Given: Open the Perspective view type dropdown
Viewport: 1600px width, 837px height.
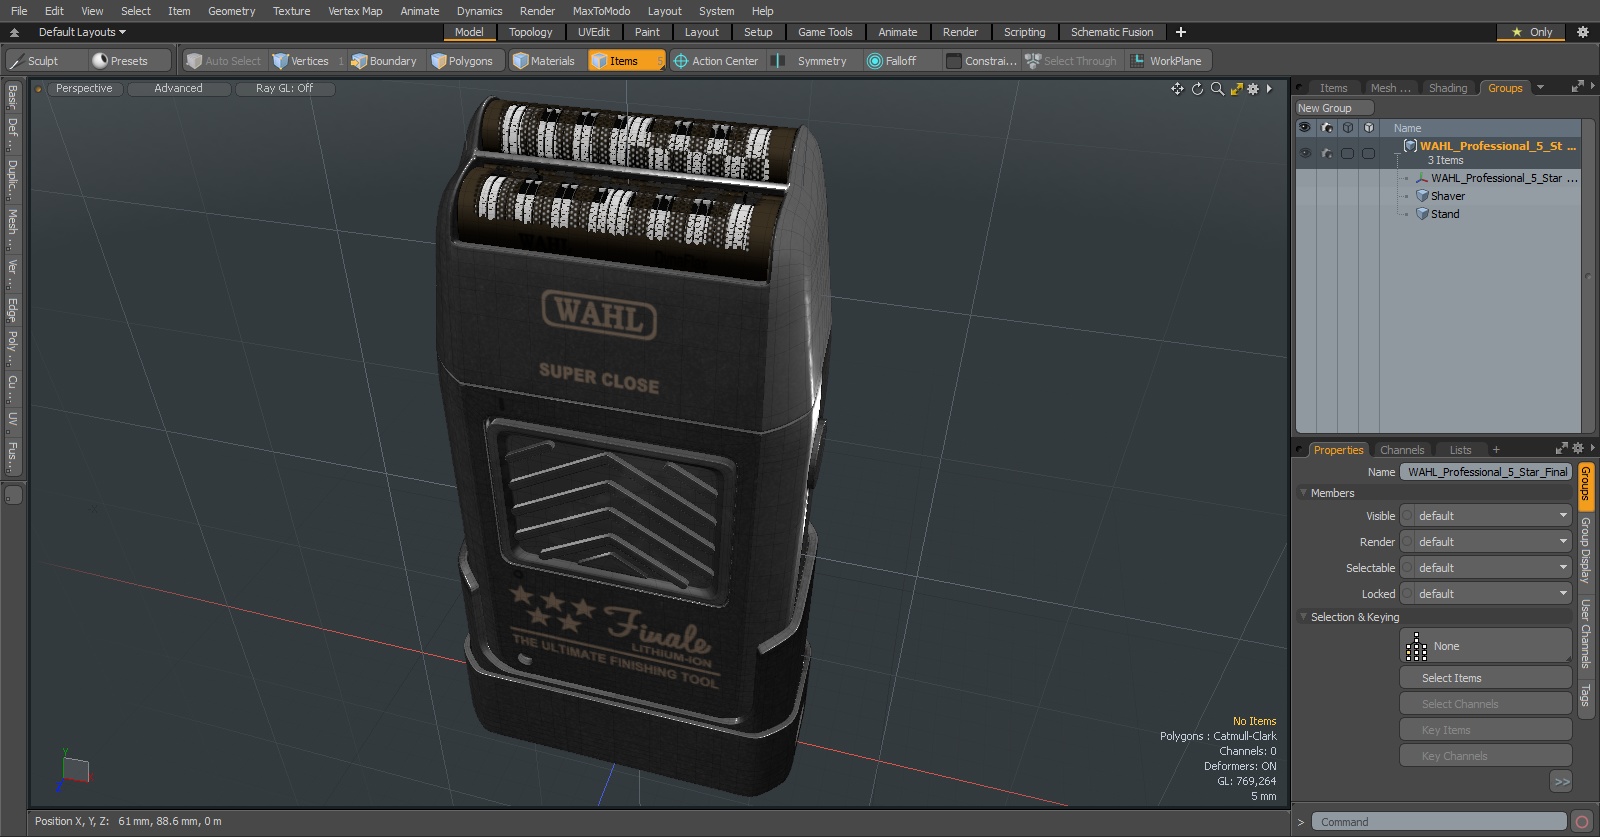Looking at the screenshot, I should coord(84,89).
